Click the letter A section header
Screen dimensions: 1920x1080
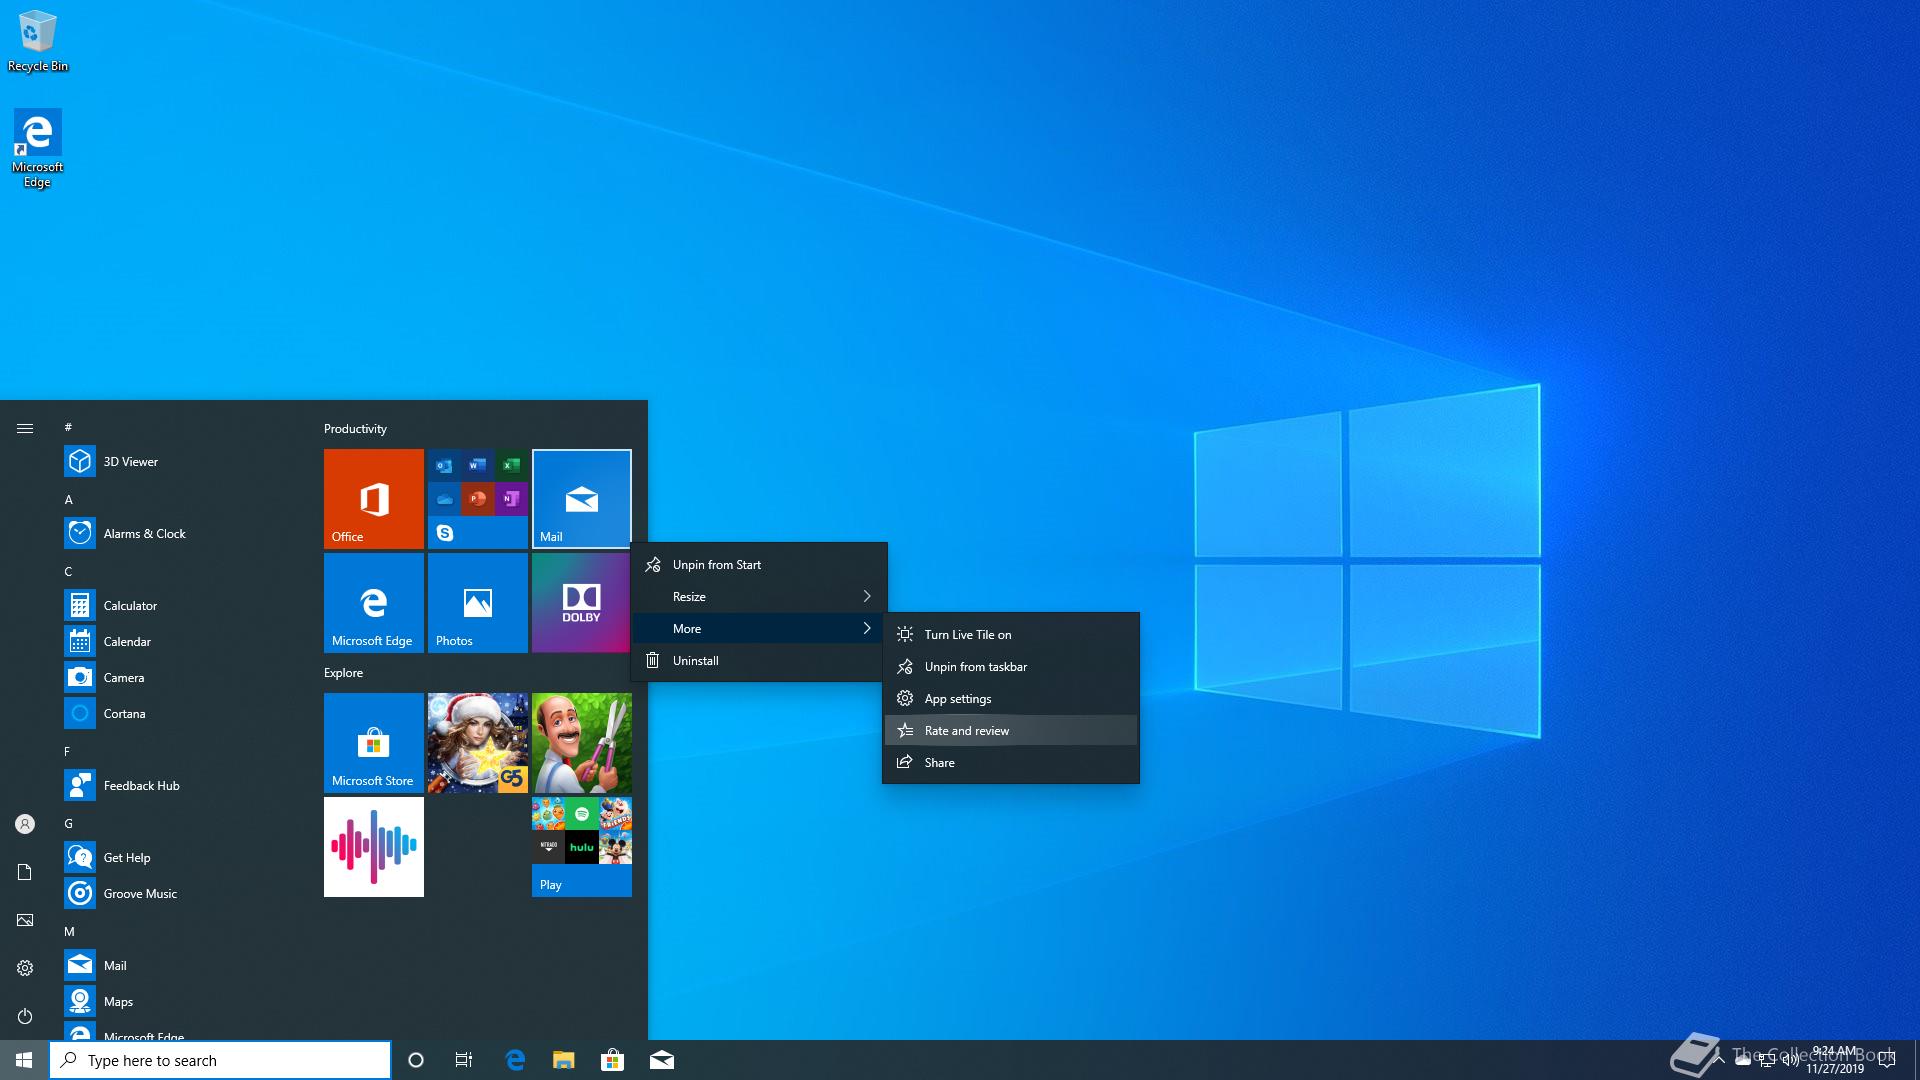click(x=69, y=499)
